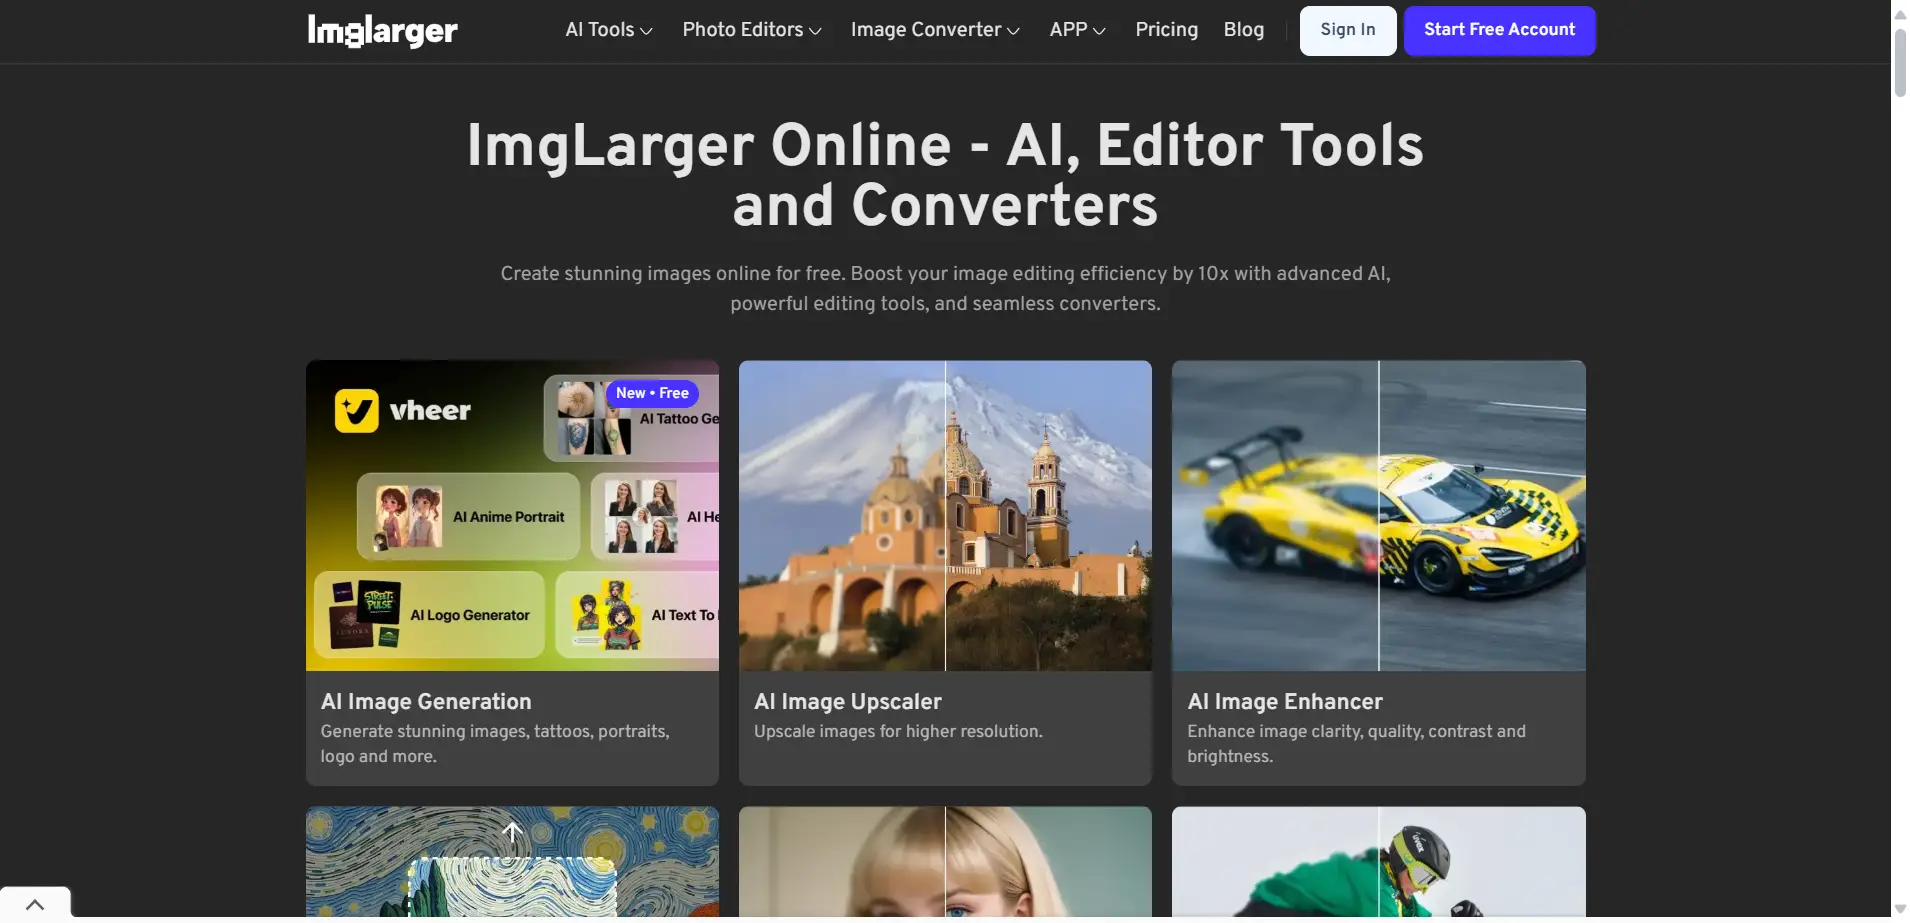Viewport: 1910px width, 923px height.
Task: Open the Starry Night painting card
Action: click(512, 862)
